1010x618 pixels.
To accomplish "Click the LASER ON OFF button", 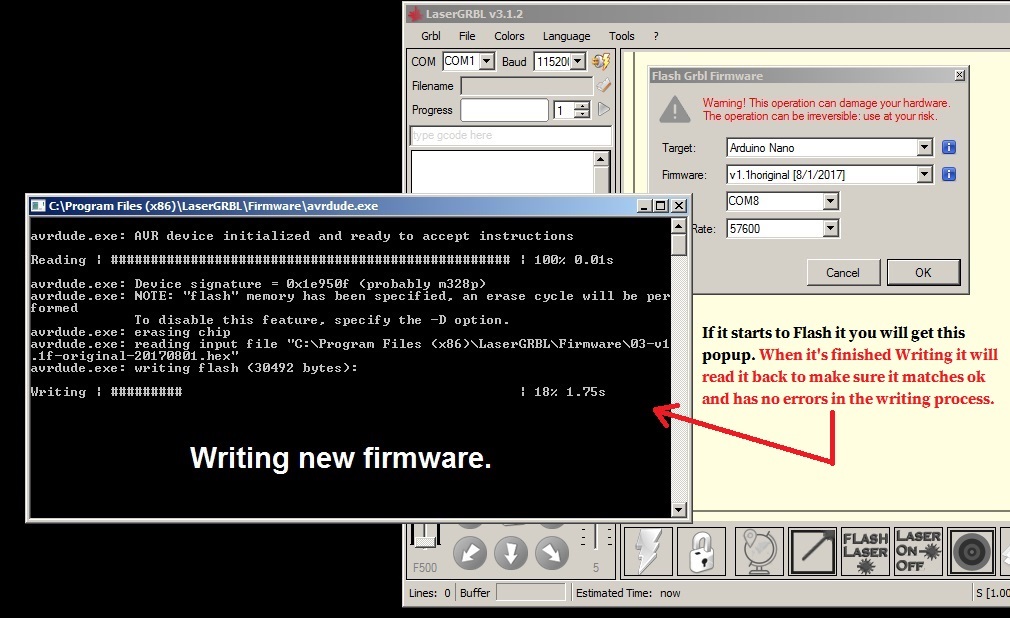I will 918,551.
